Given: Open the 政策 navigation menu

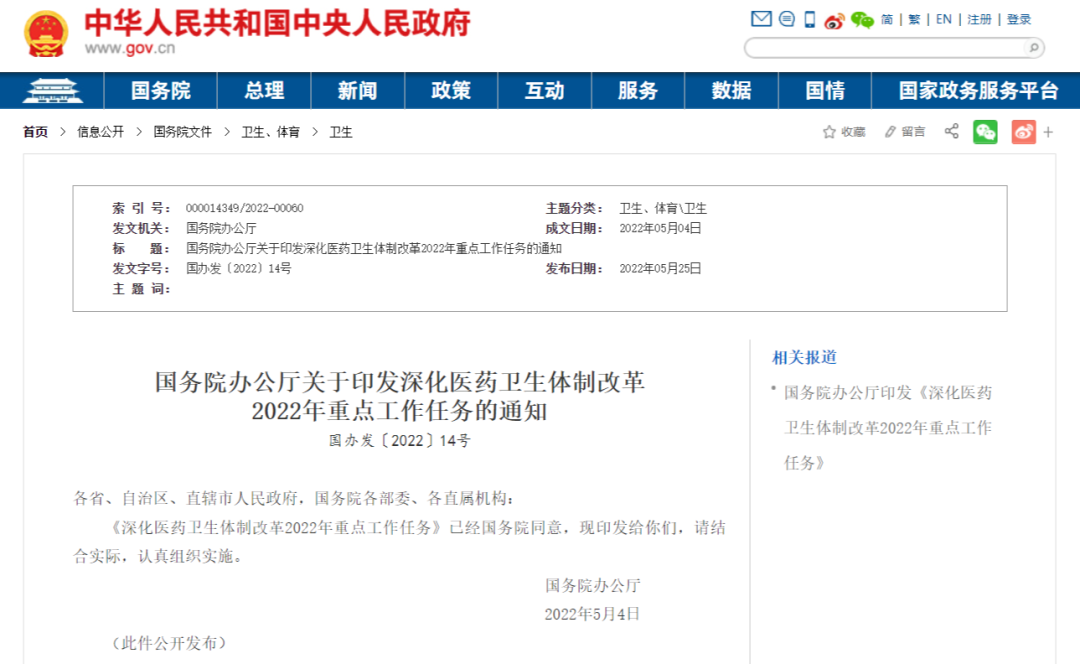Looking at the screenshot, I should click(x=450, y=91).
